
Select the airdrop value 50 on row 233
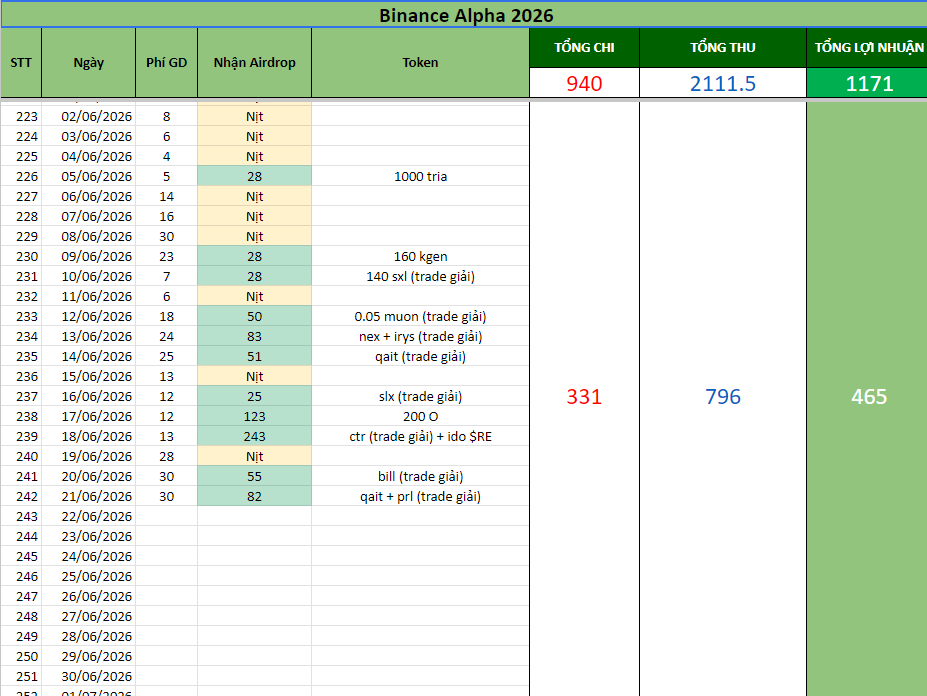coord(255,316)
